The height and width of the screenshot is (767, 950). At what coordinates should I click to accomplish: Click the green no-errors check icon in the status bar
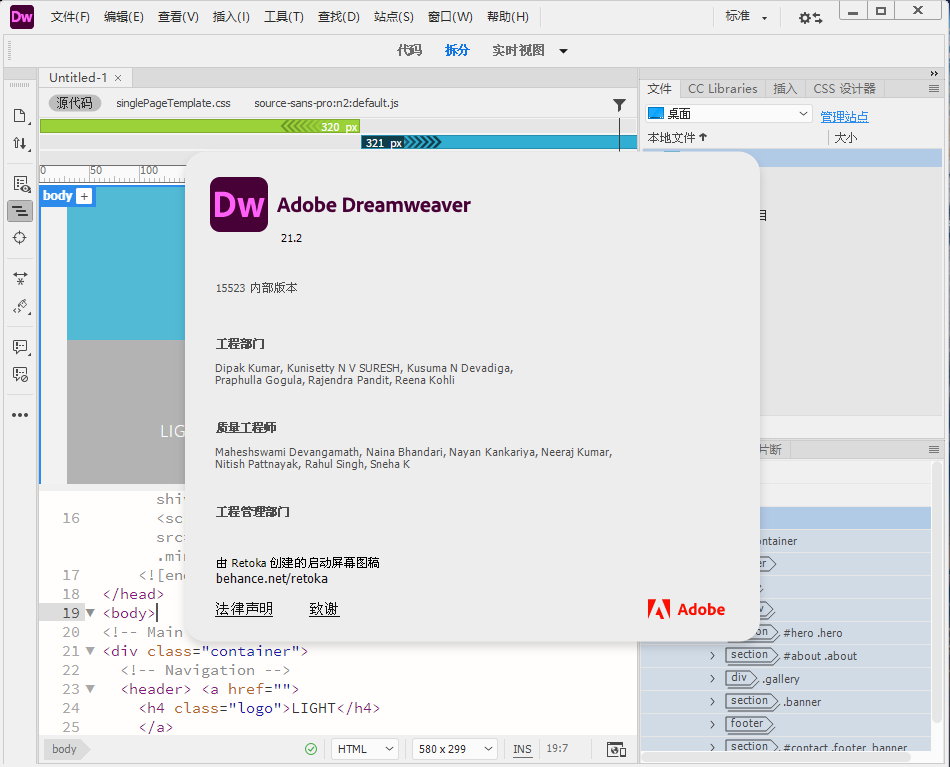[311, 749]
